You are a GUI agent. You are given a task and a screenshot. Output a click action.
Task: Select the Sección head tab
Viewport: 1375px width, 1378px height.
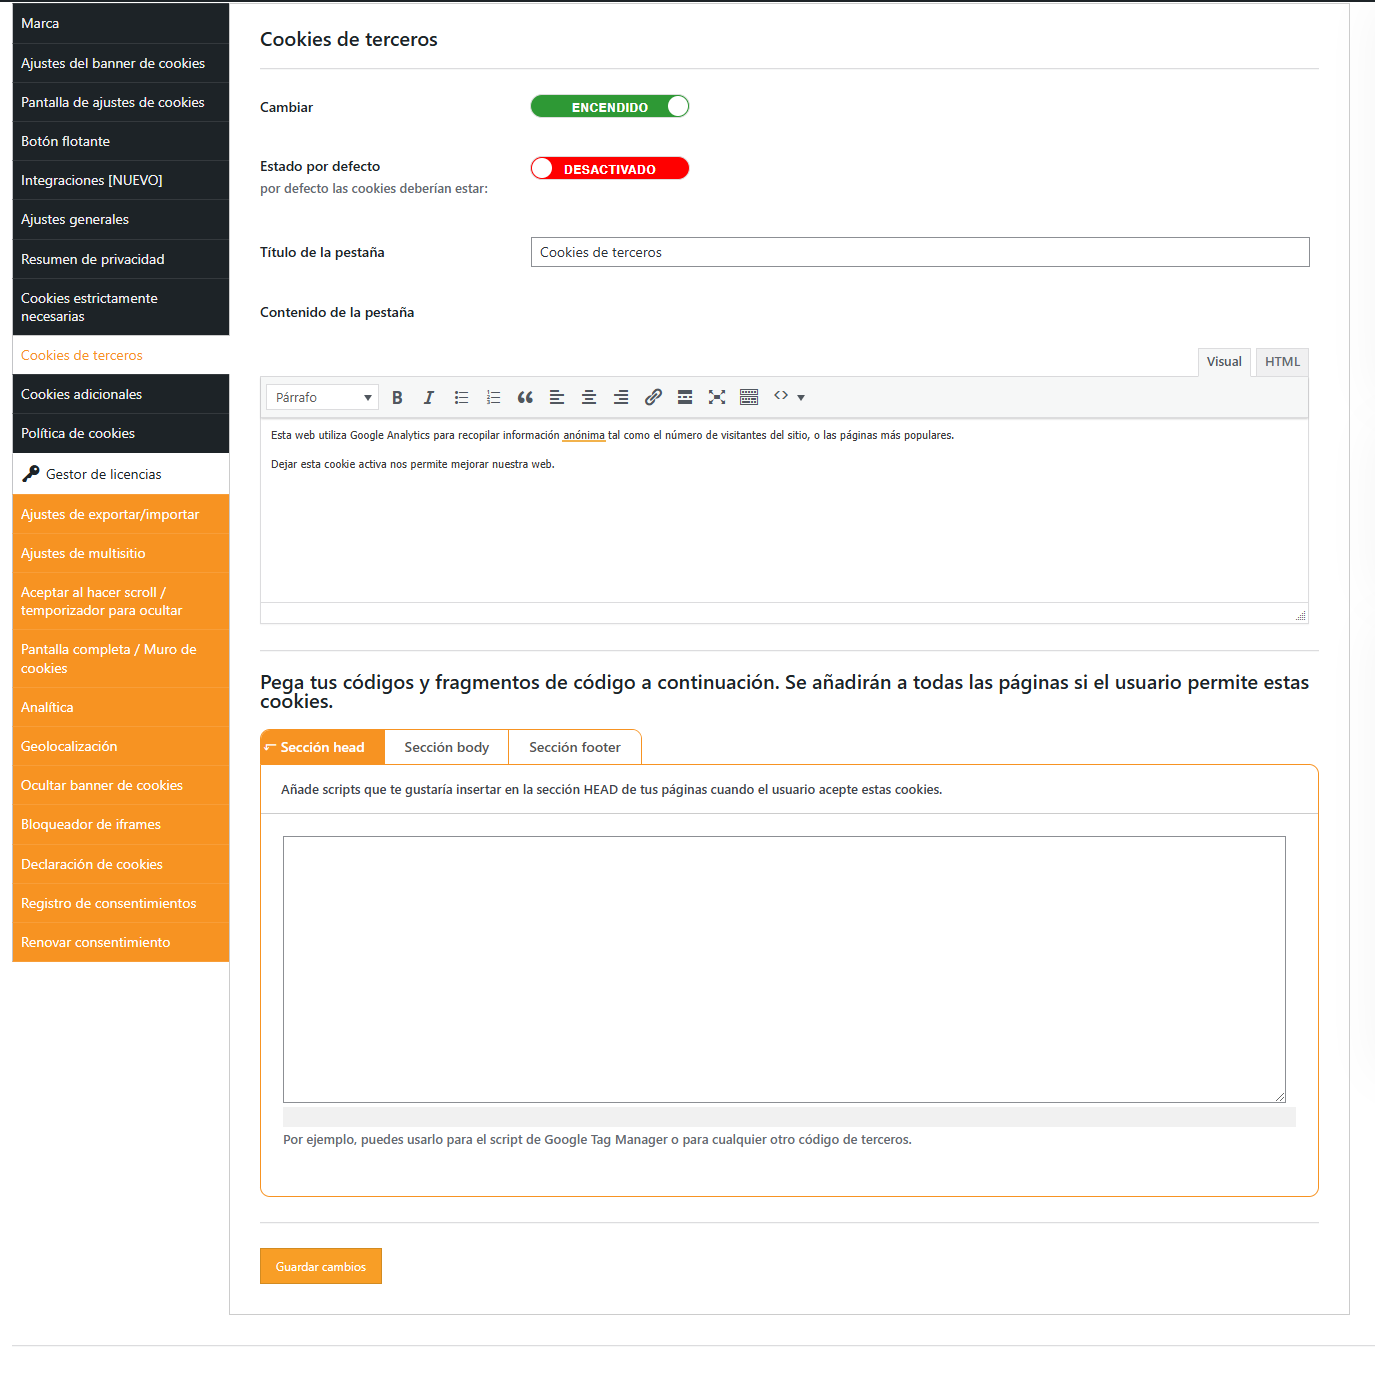click(323, 747)
